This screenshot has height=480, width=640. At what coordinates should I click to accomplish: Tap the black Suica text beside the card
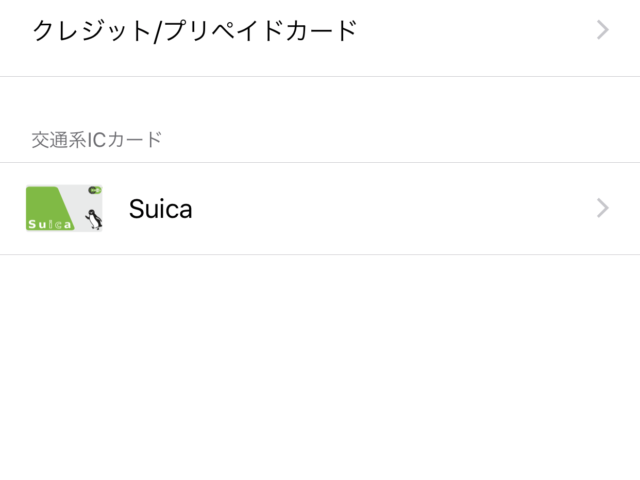160,209
